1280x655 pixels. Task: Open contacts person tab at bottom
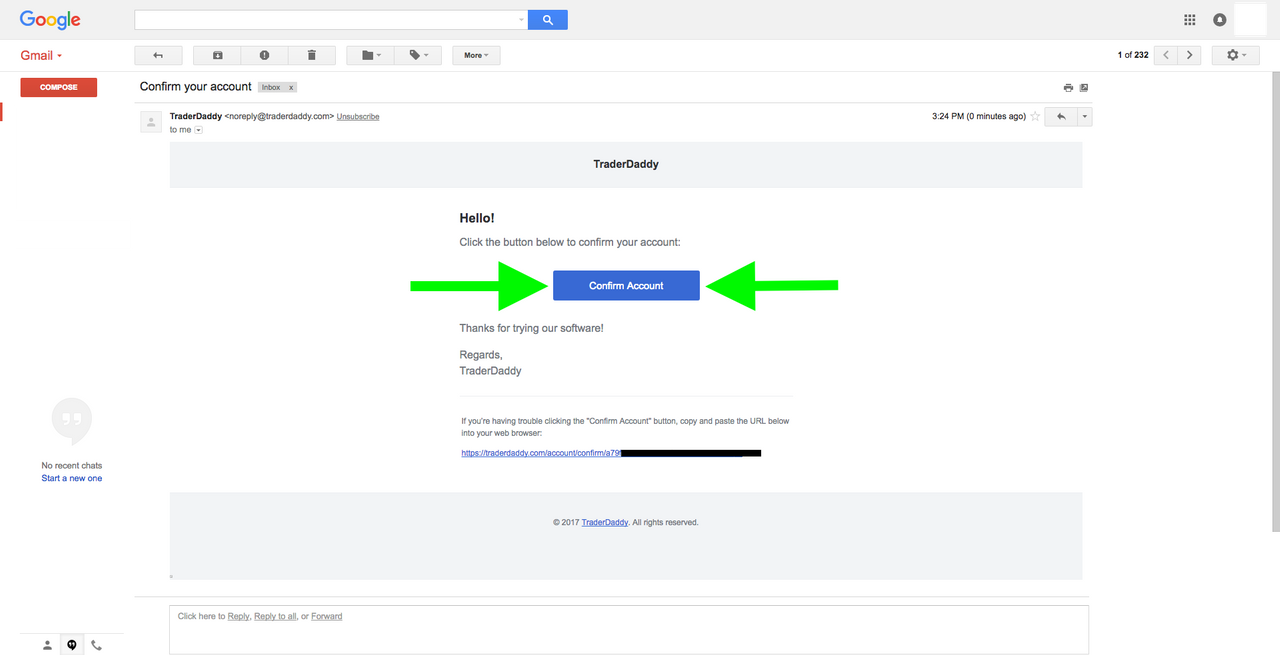[x=47, y=645]
